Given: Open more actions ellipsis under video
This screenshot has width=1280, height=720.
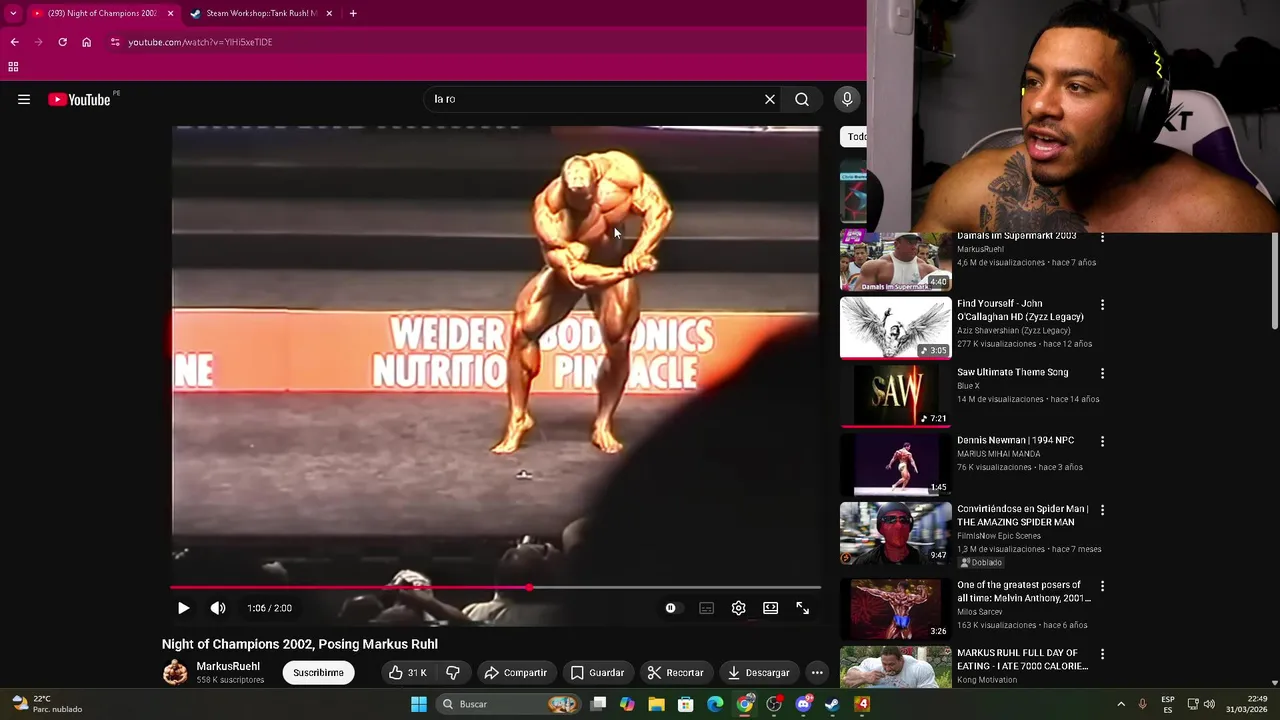Looking at the screenshot, I should (x=817, y=672).
